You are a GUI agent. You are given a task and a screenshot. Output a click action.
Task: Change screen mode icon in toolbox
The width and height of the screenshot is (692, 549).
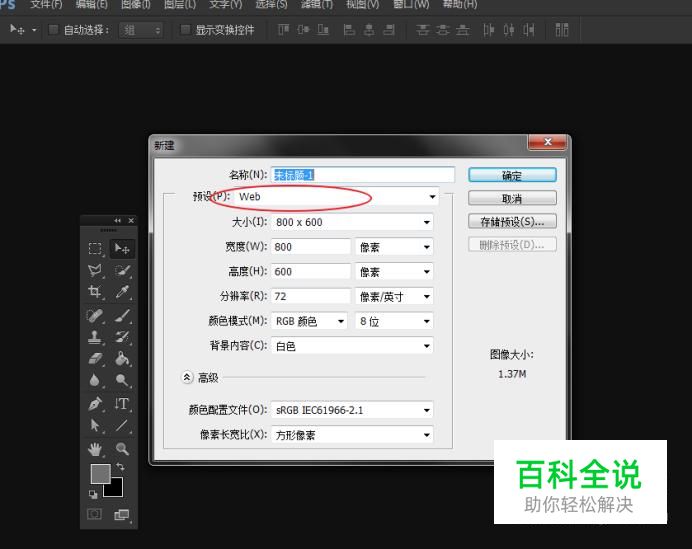coord(122,515)
